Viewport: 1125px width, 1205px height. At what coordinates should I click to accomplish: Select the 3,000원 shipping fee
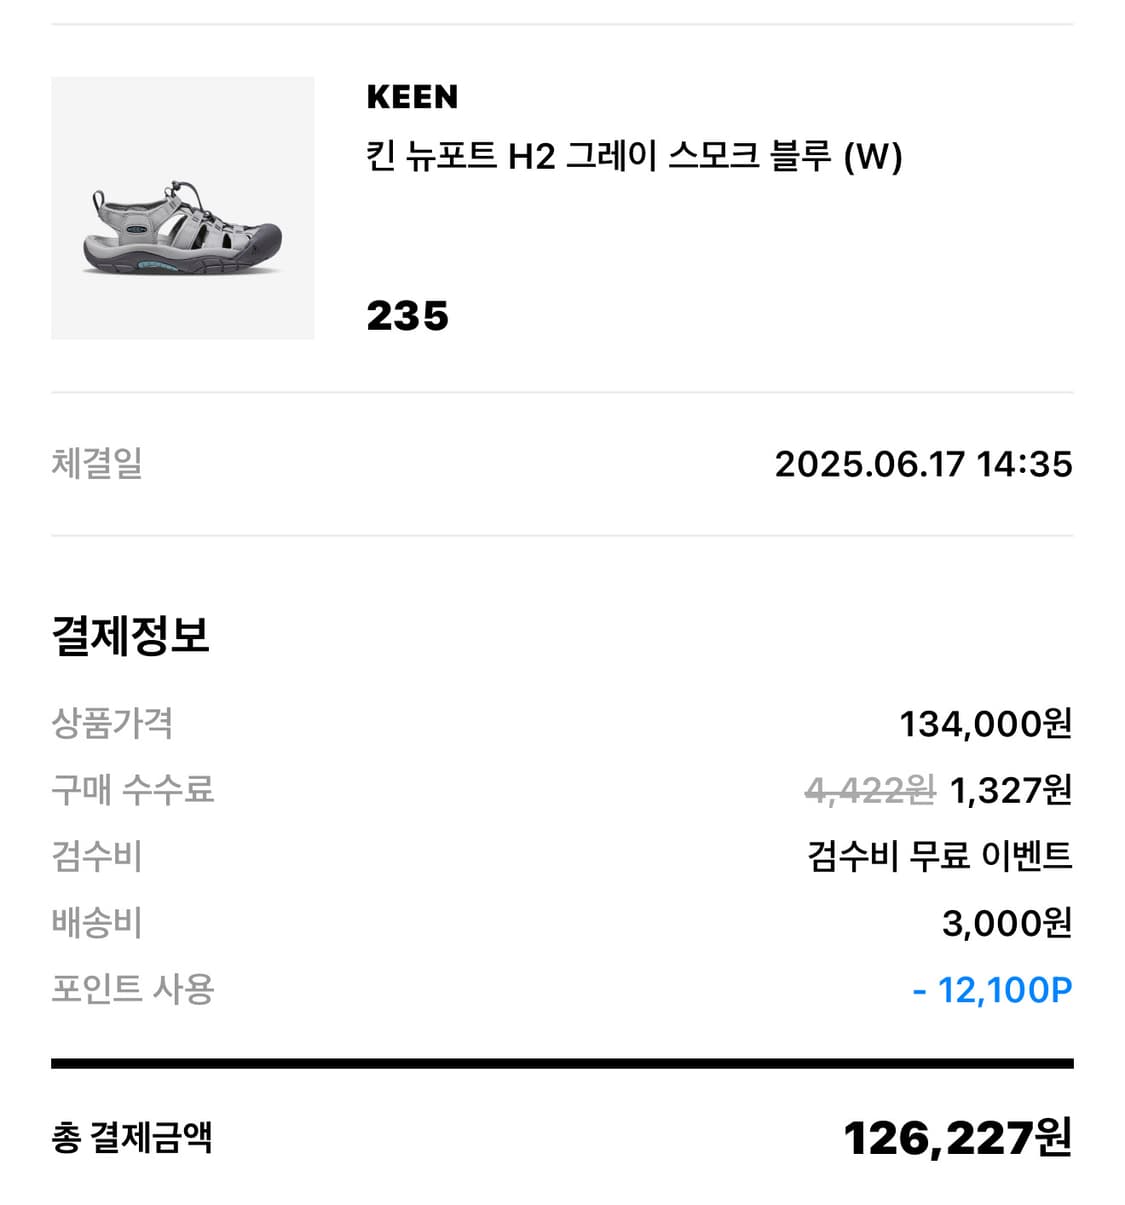[1006, 923]
